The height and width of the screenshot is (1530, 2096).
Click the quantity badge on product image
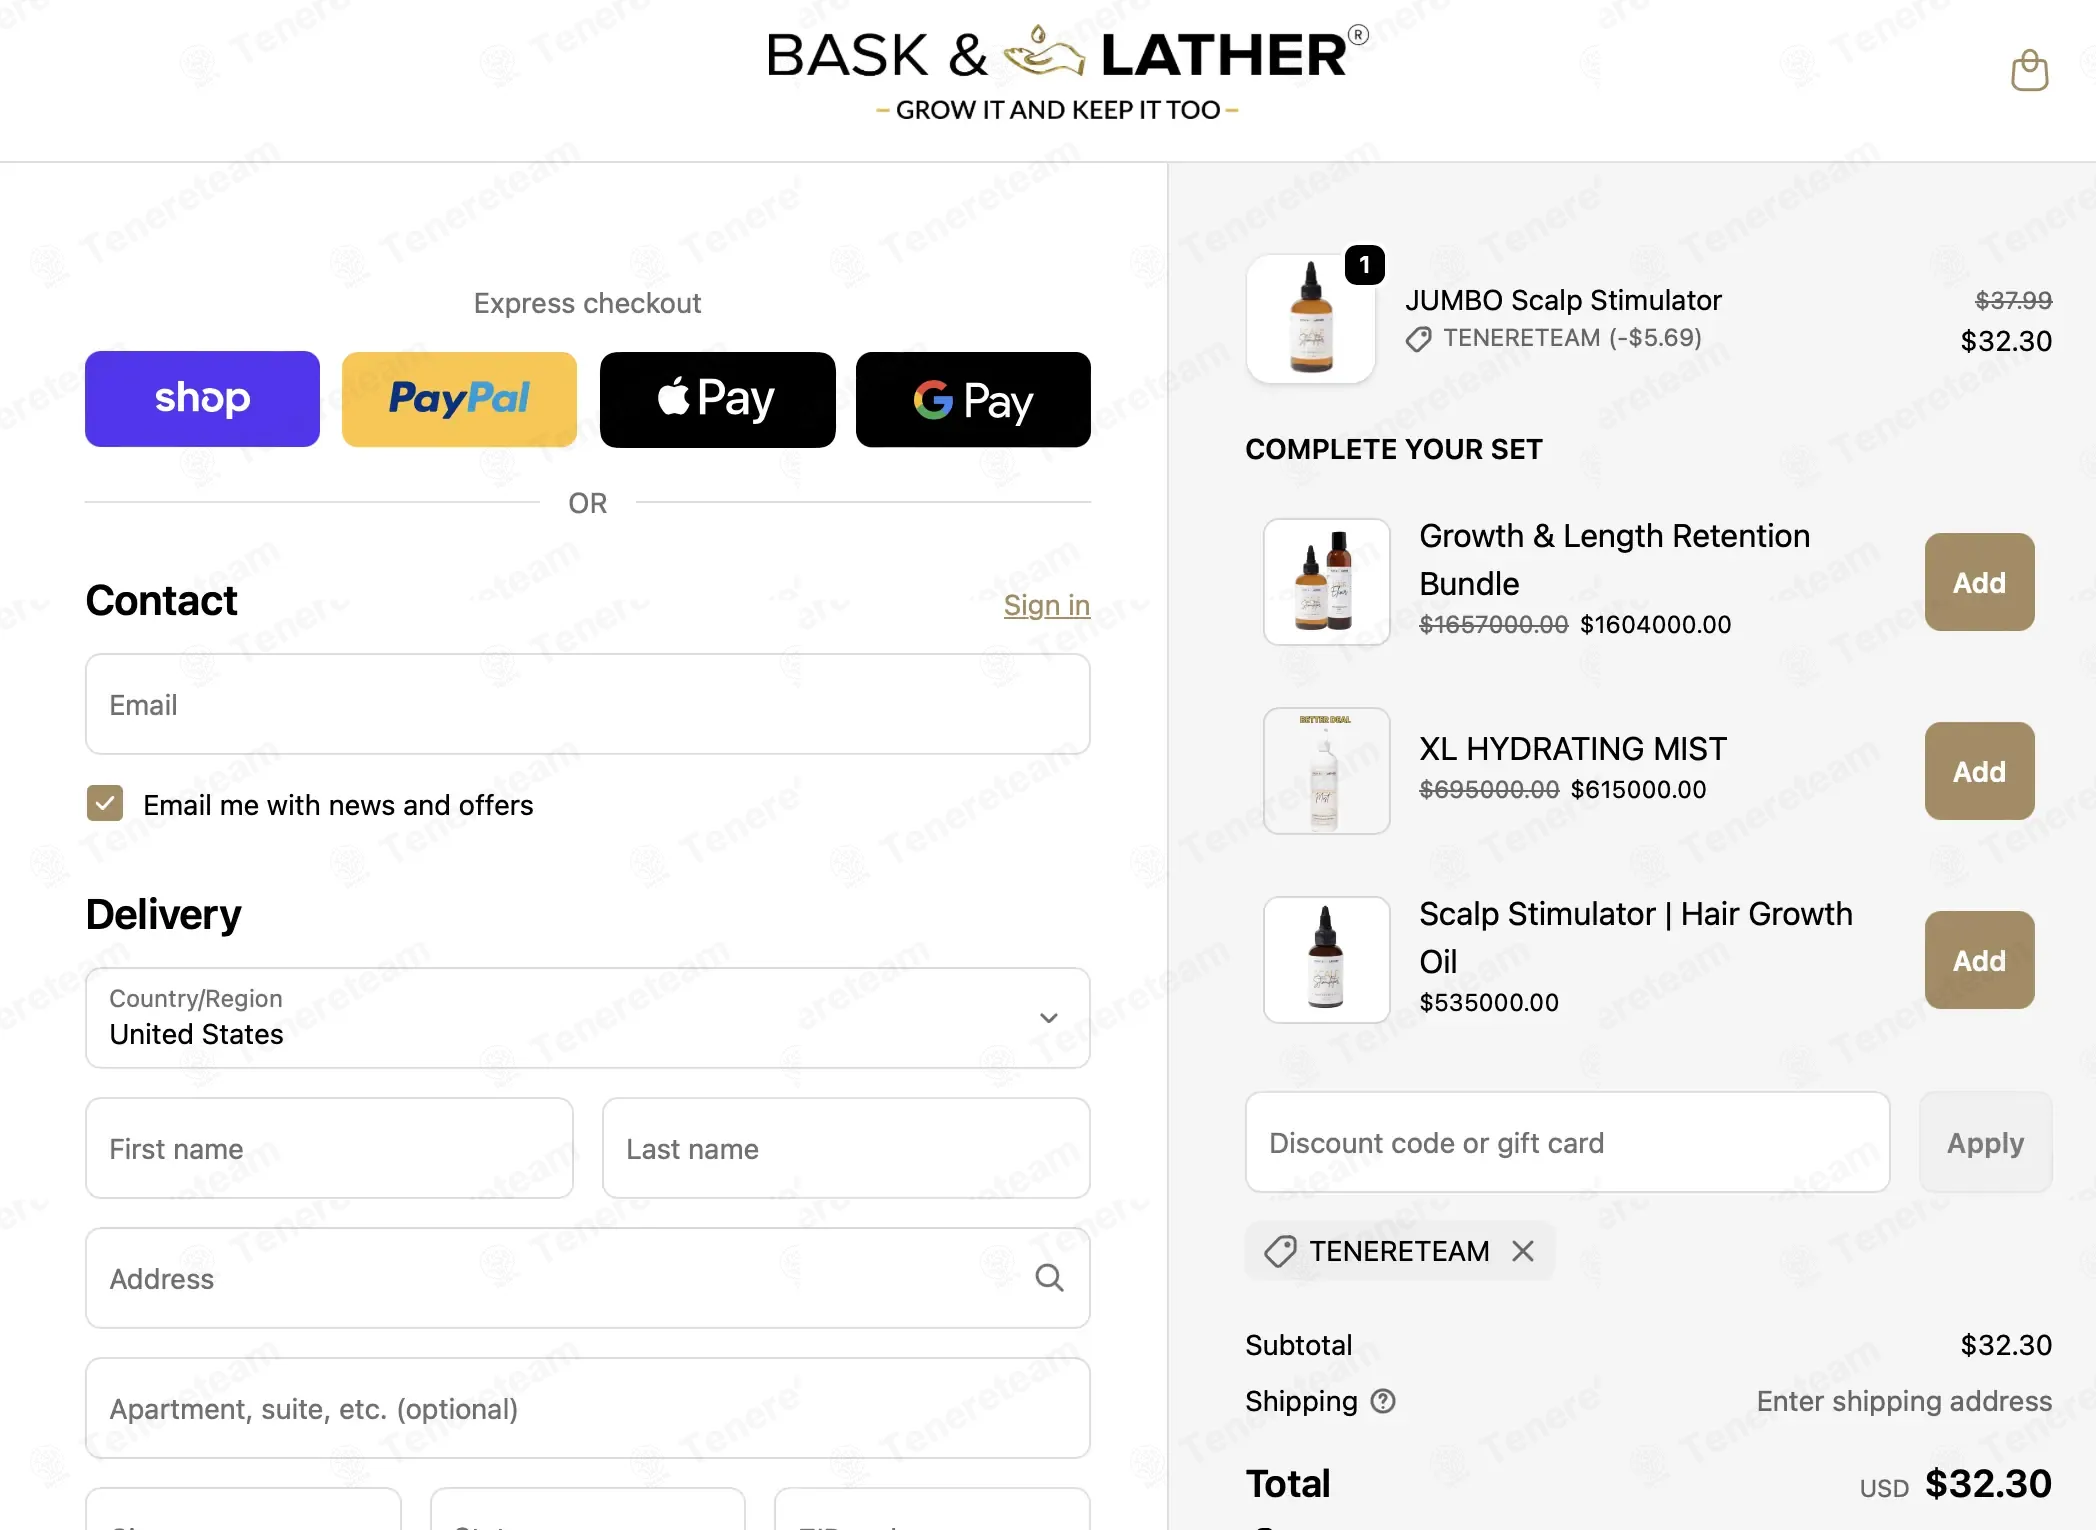[x=1364, y=265]
